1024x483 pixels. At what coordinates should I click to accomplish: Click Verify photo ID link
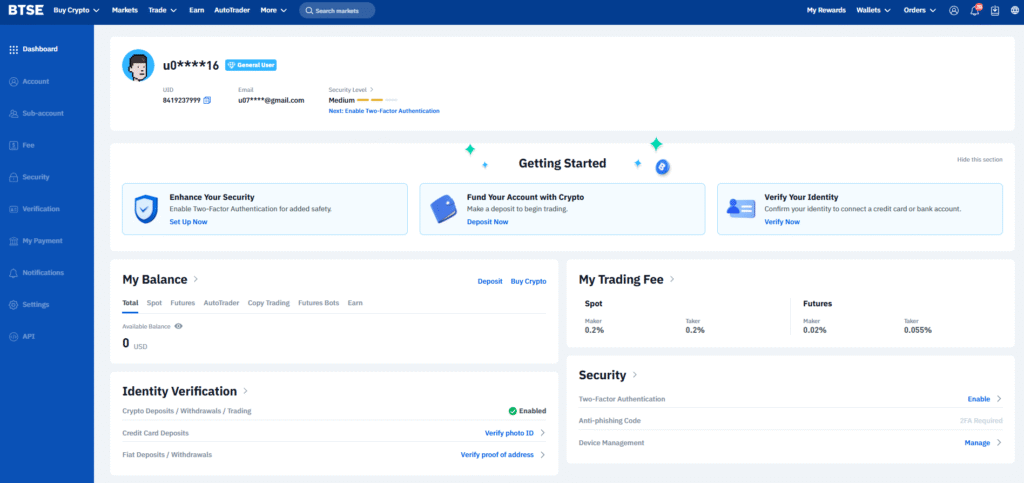click(x=509, y=433)
